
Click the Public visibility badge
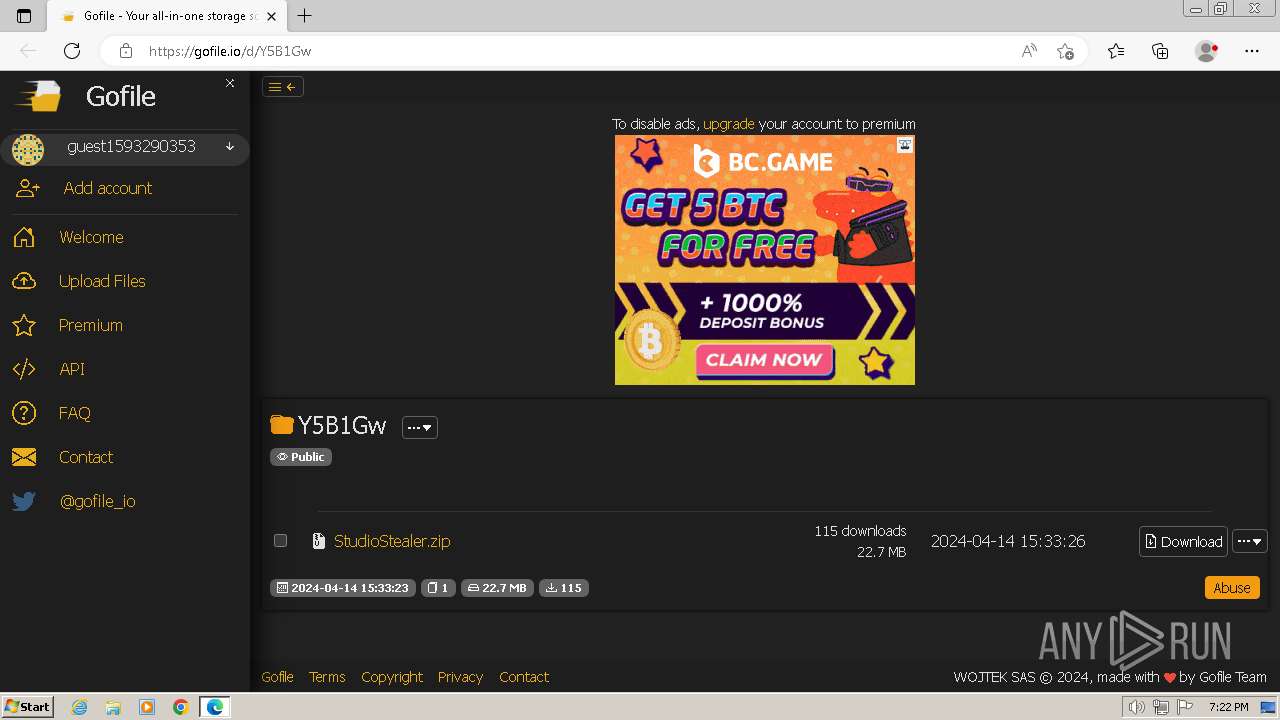301,457
